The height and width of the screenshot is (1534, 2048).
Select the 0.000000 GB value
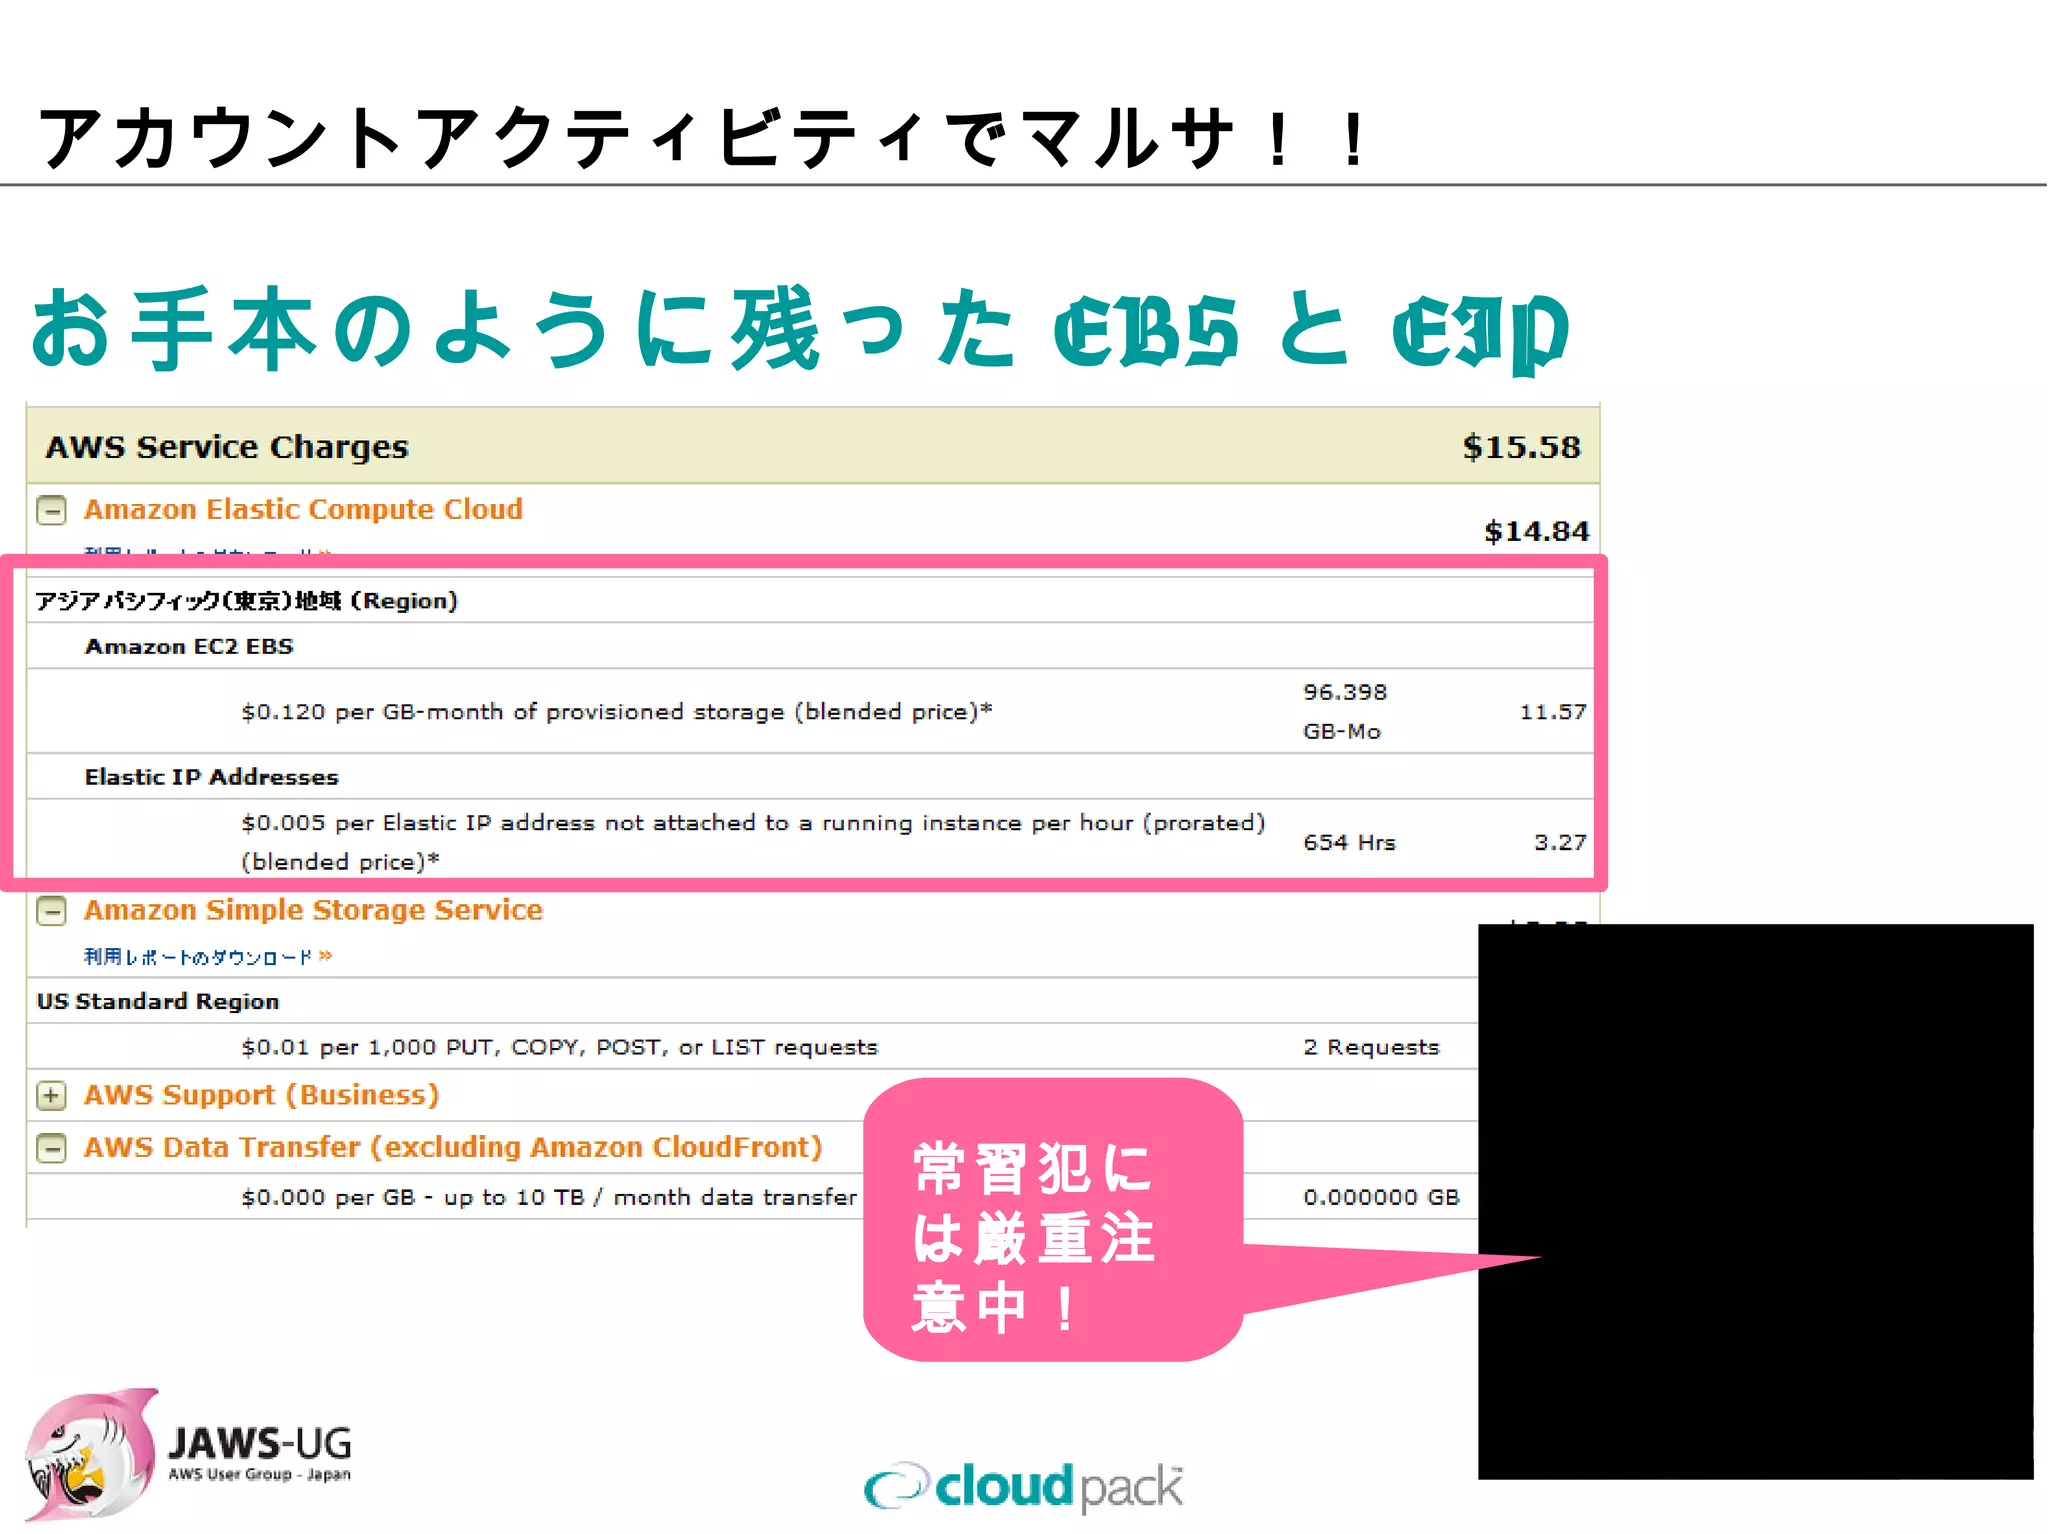(1381, 1197)
